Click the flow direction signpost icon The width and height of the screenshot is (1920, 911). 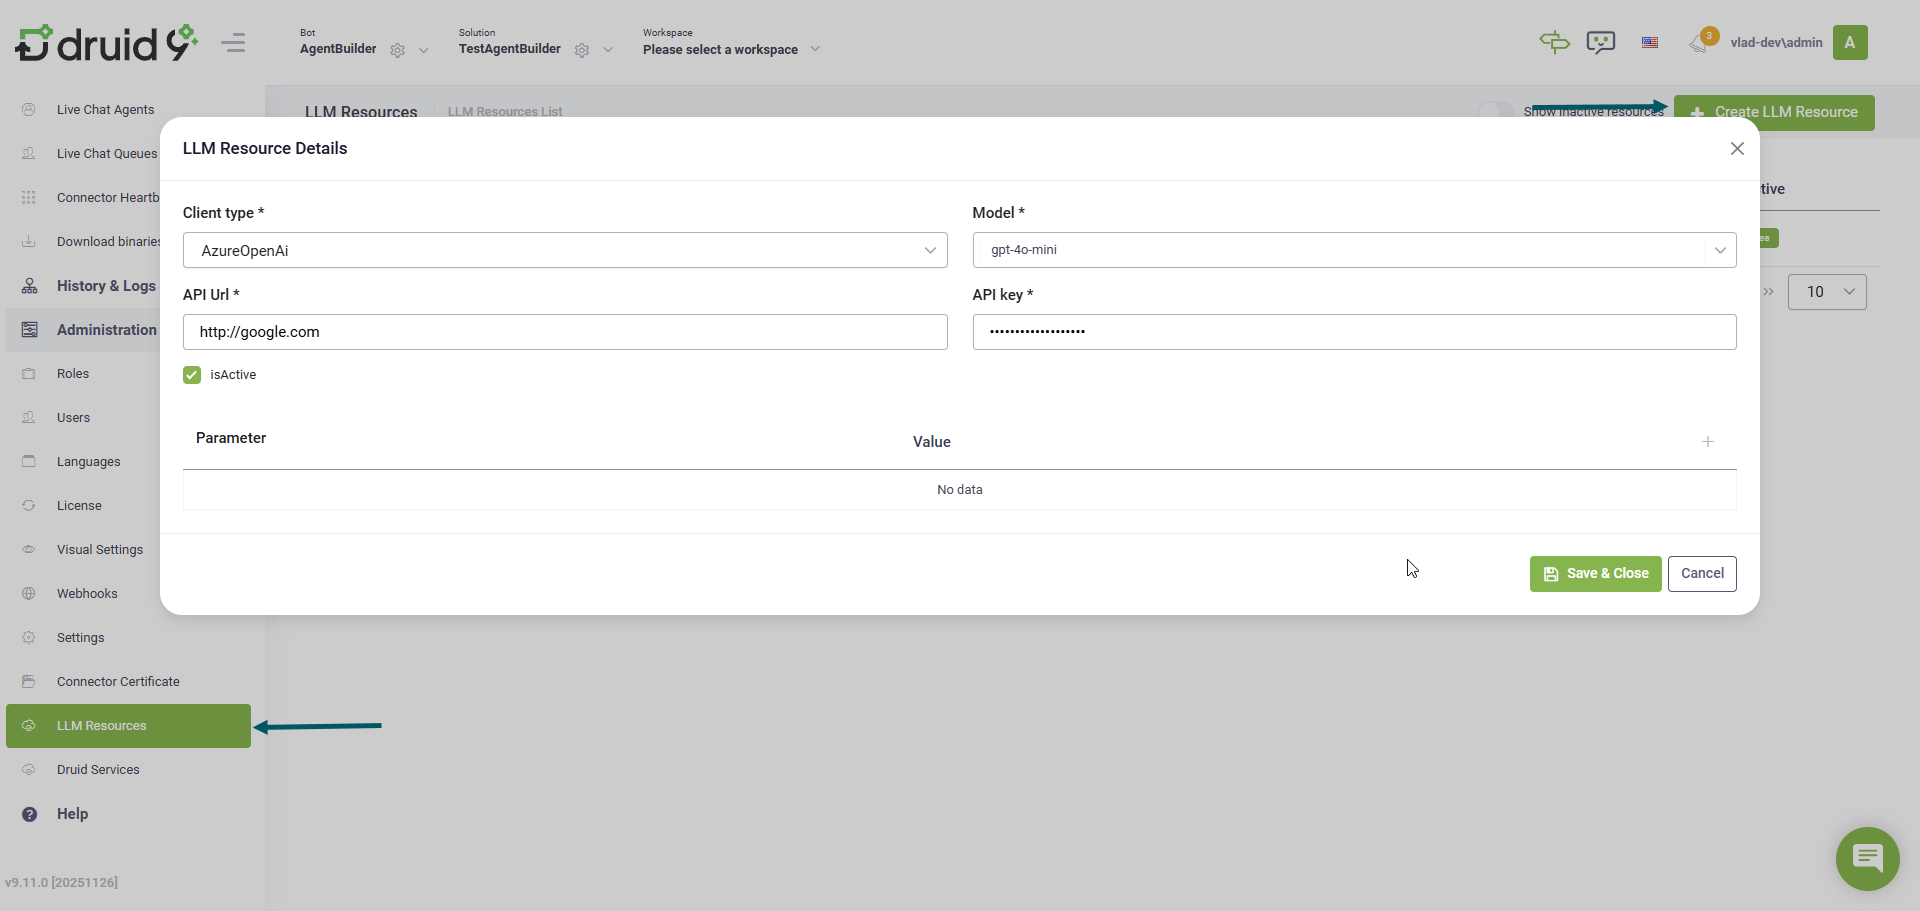(1554, 42)
